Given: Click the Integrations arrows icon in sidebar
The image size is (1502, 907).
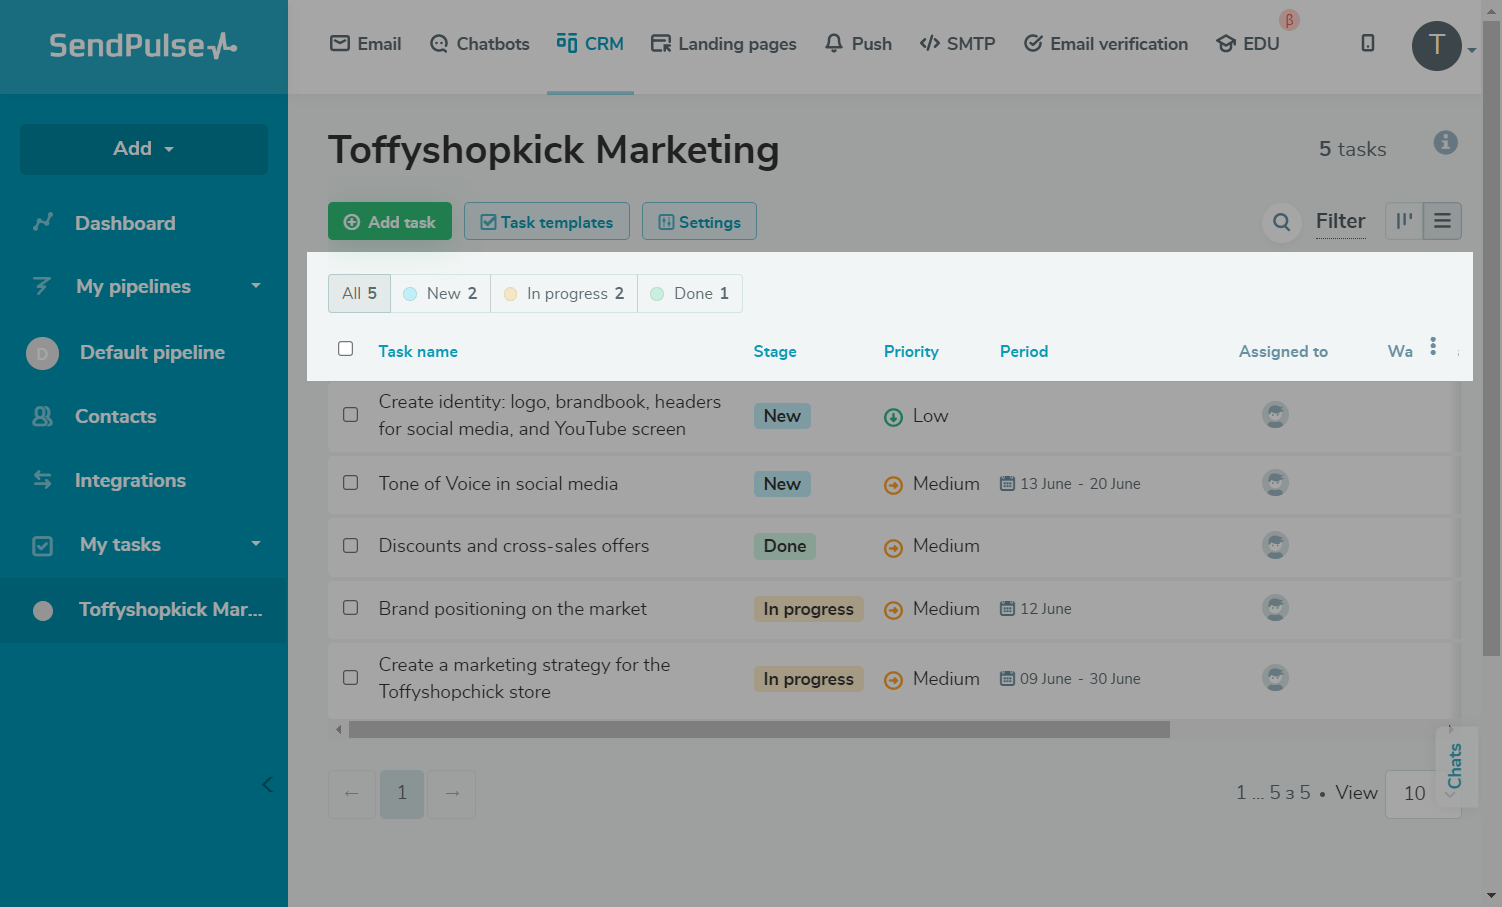Looking at the screenshot, I should tap(43, 480).
